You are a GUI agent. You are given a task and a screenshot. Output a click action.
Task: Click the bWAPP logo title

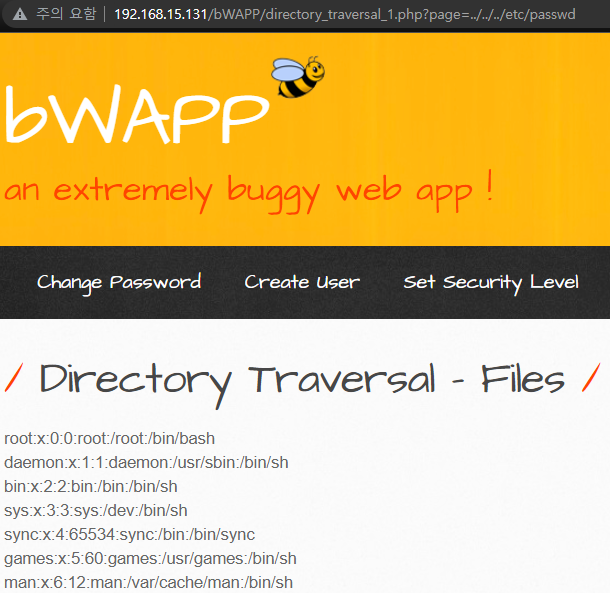(x=137, y=114)
